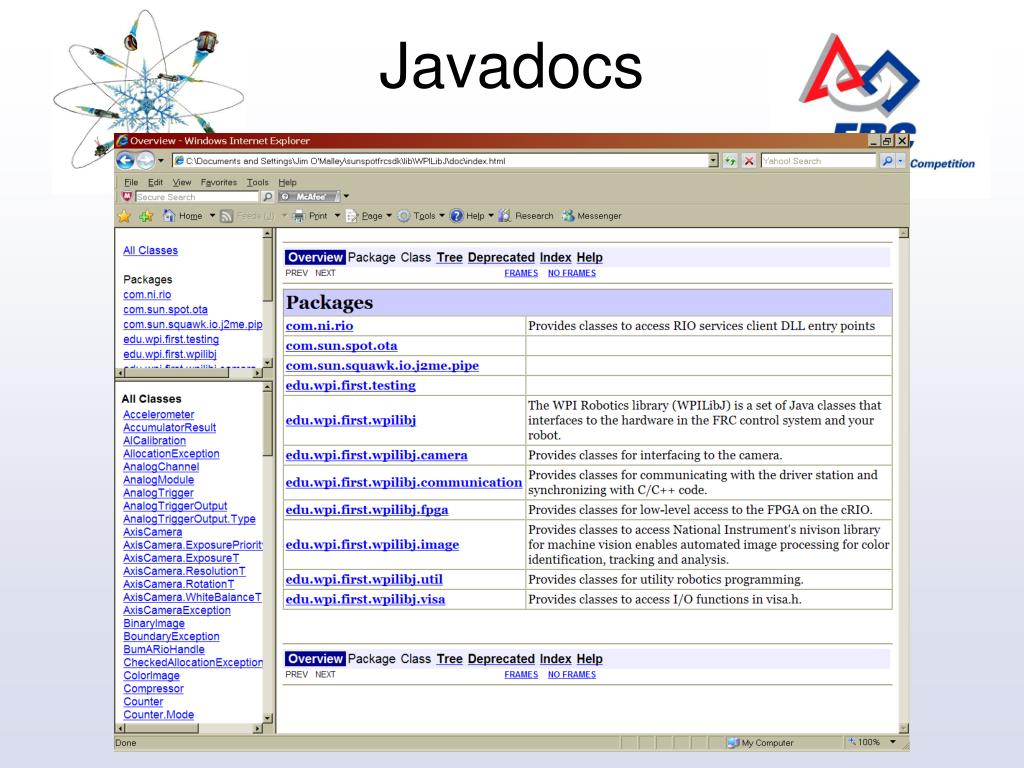The width and height of the screenshot is (1024, 768).
Task: Open the Help toolbar dropdown arrow
Action: click(491, 216)
